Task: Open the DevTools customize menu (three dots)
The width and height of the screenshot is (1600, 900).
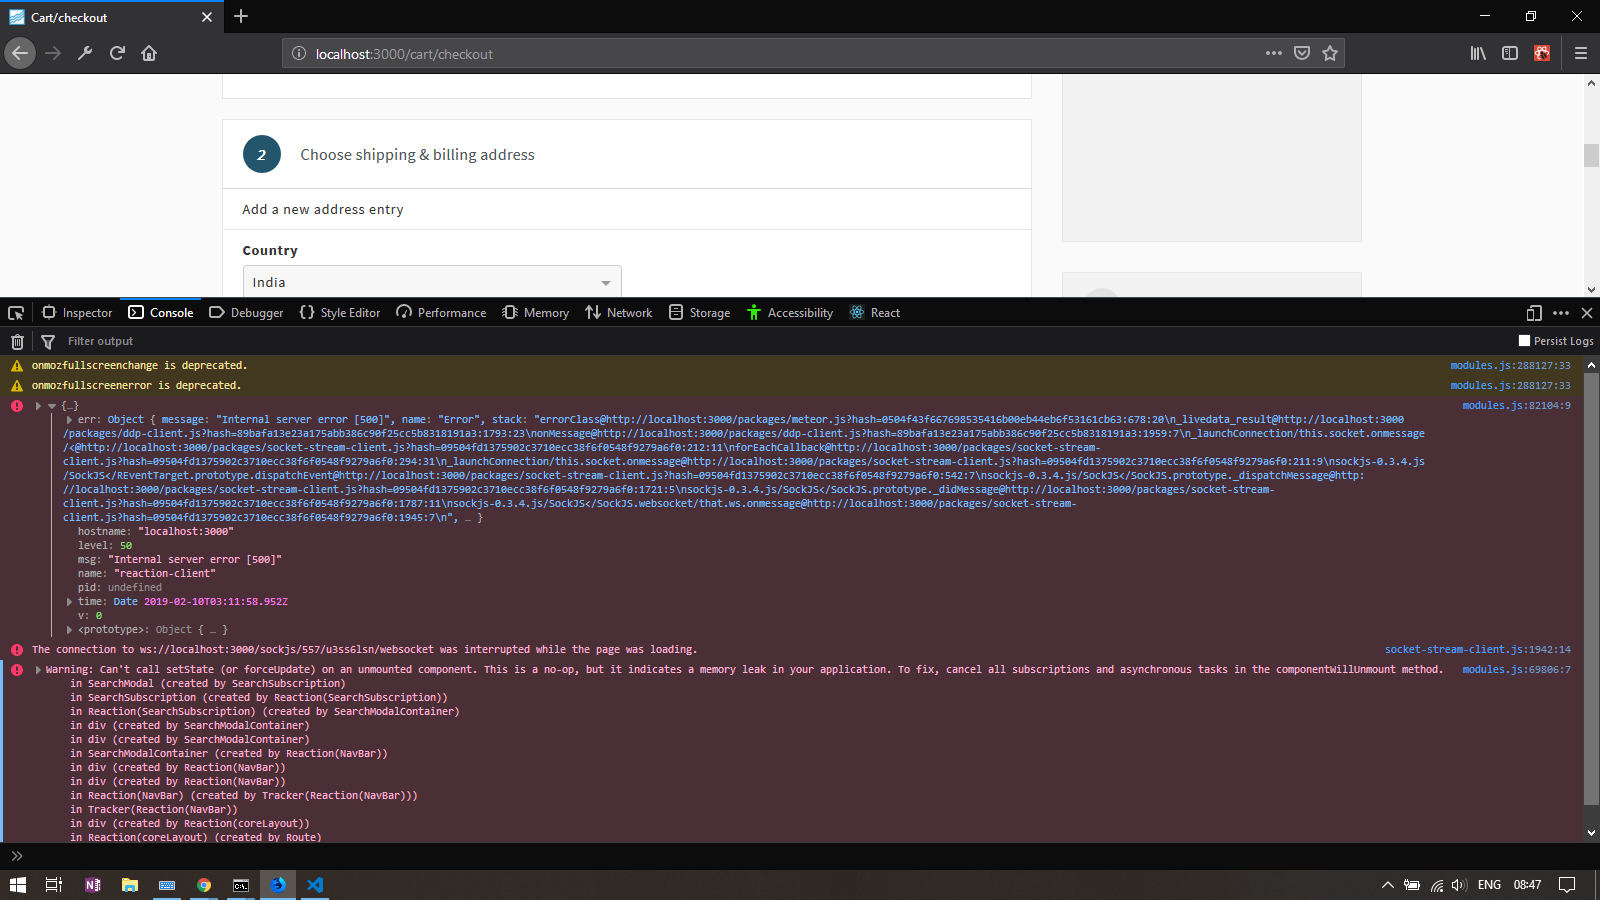Action: (x=1559, y=313)
